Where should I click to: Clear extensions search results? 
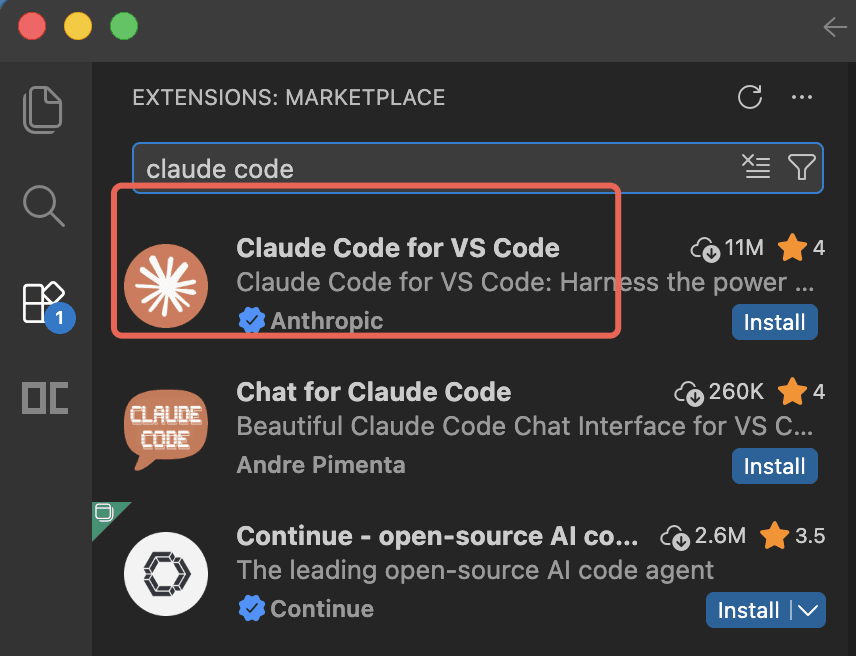(756, 167)
